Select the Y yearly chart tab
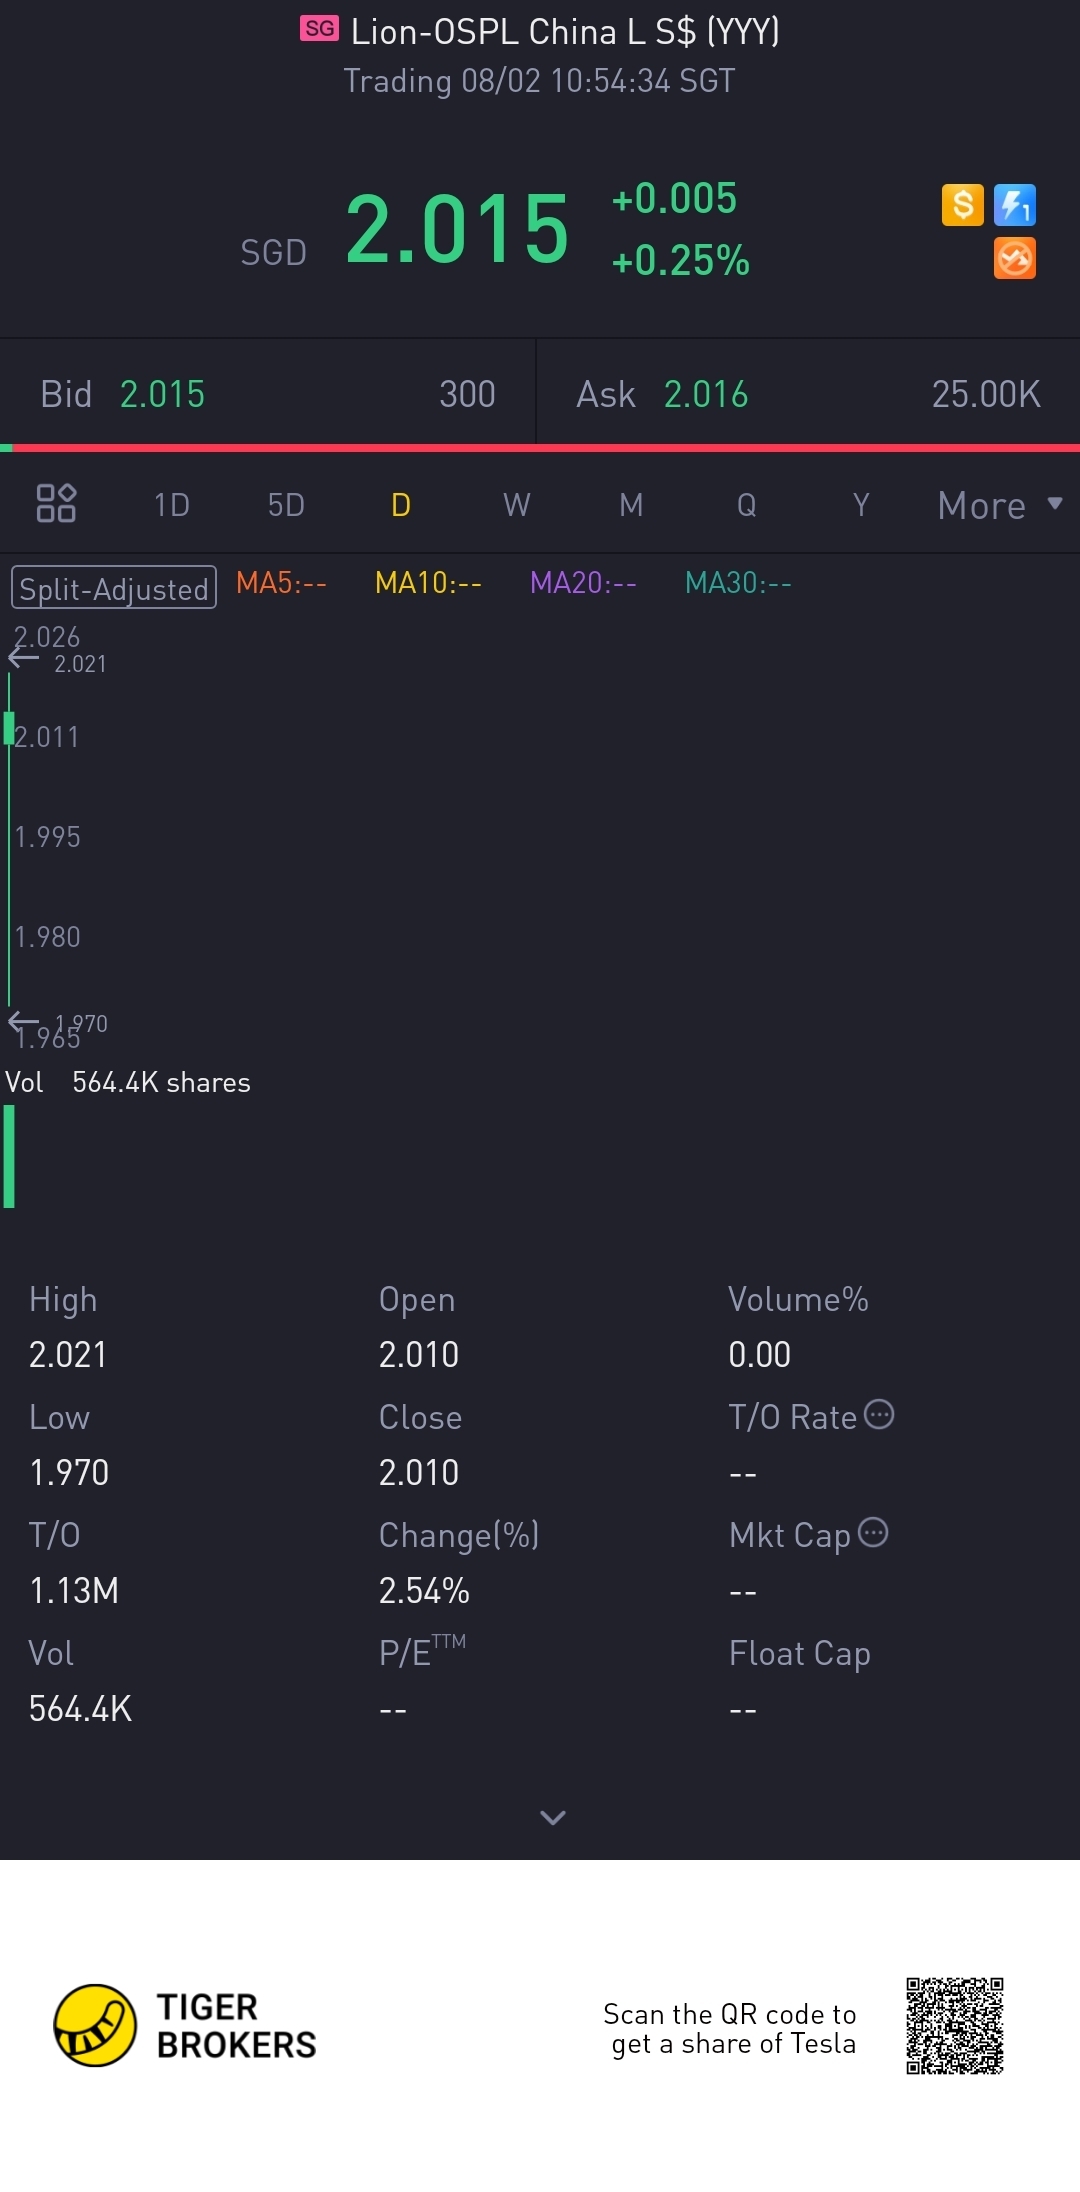The image size is (1080, 2192). tap(861, 505)
